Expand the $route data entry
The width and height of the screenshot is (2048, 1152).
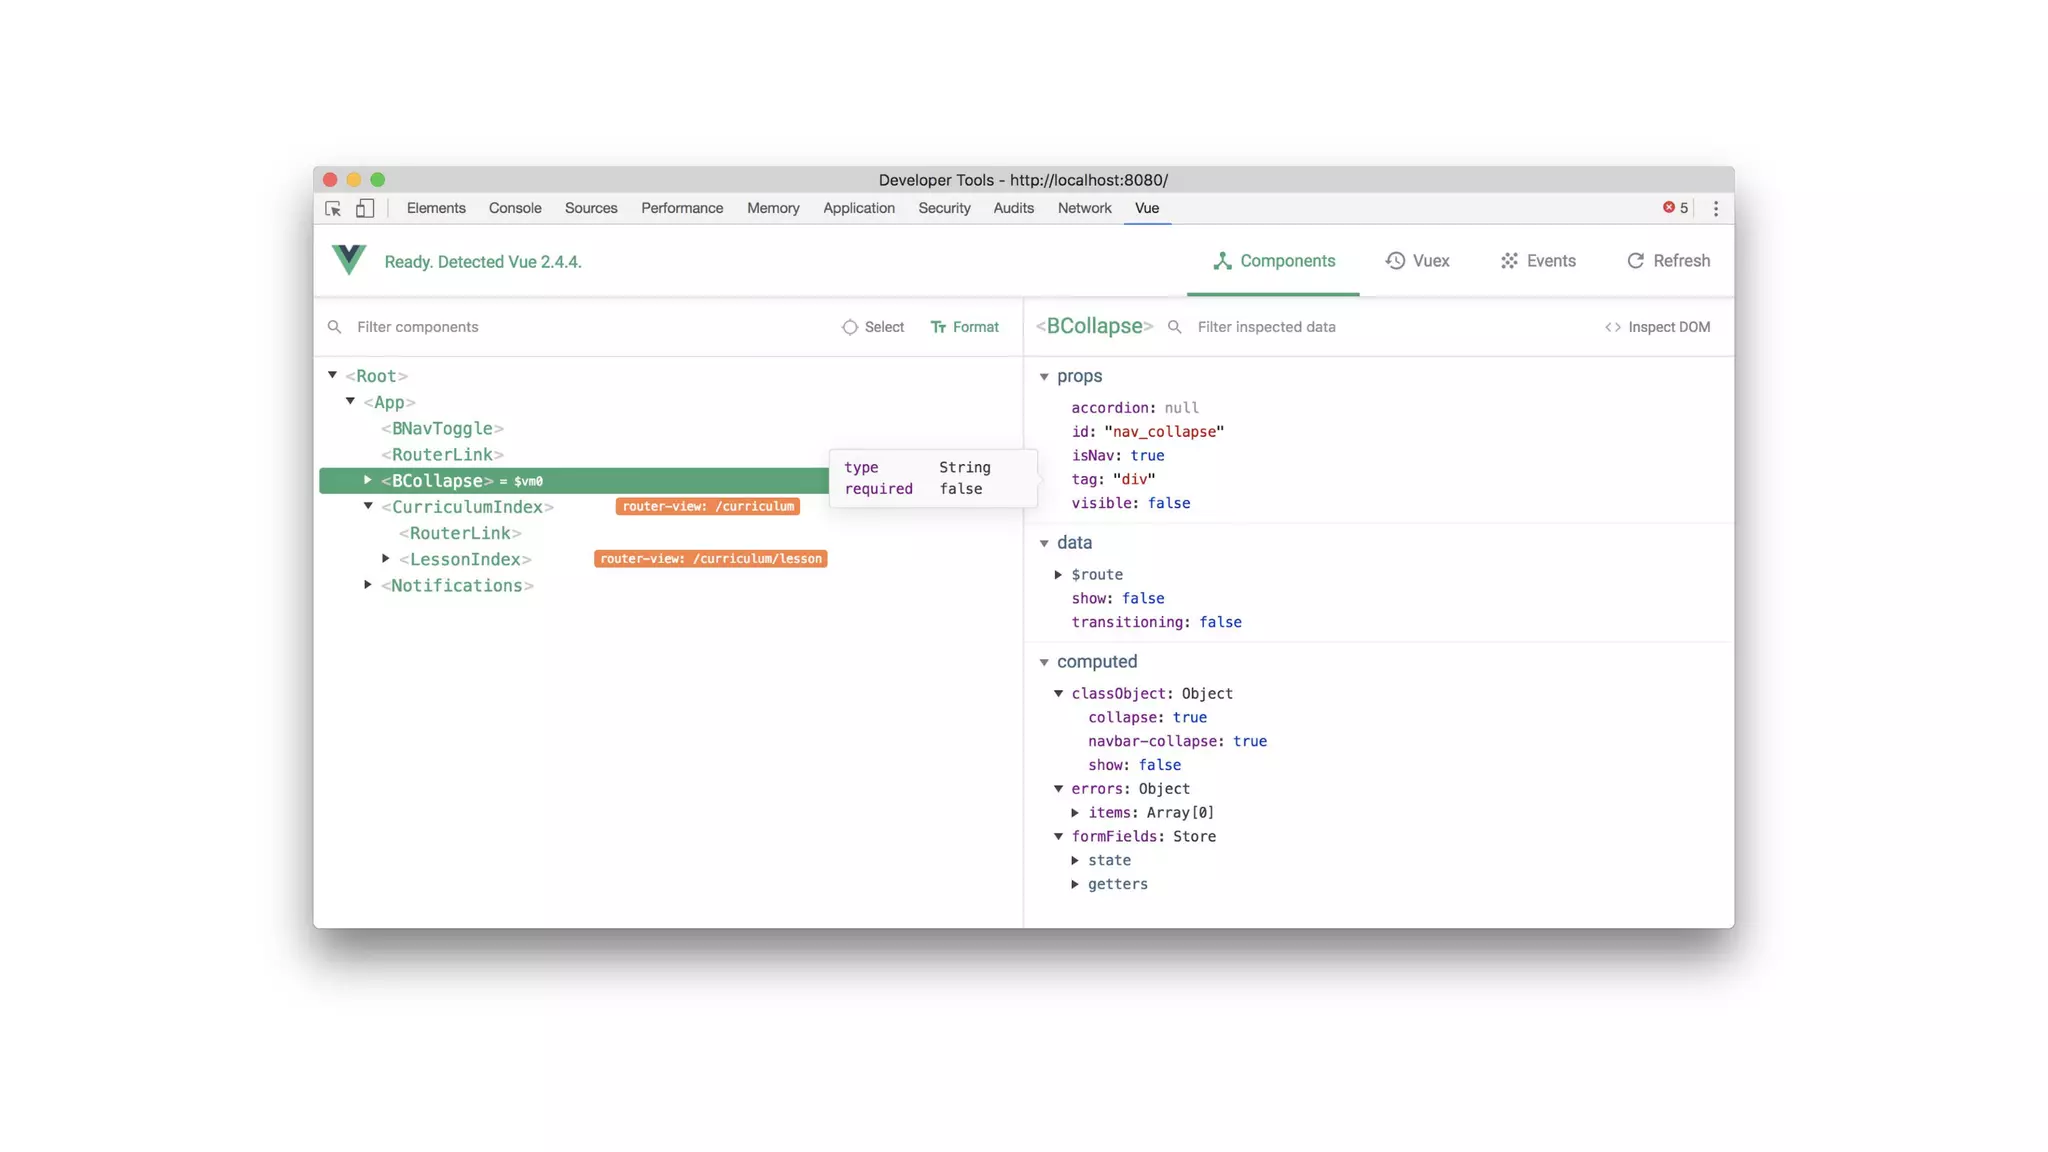pyautogui.click(x=1058, y=575)
